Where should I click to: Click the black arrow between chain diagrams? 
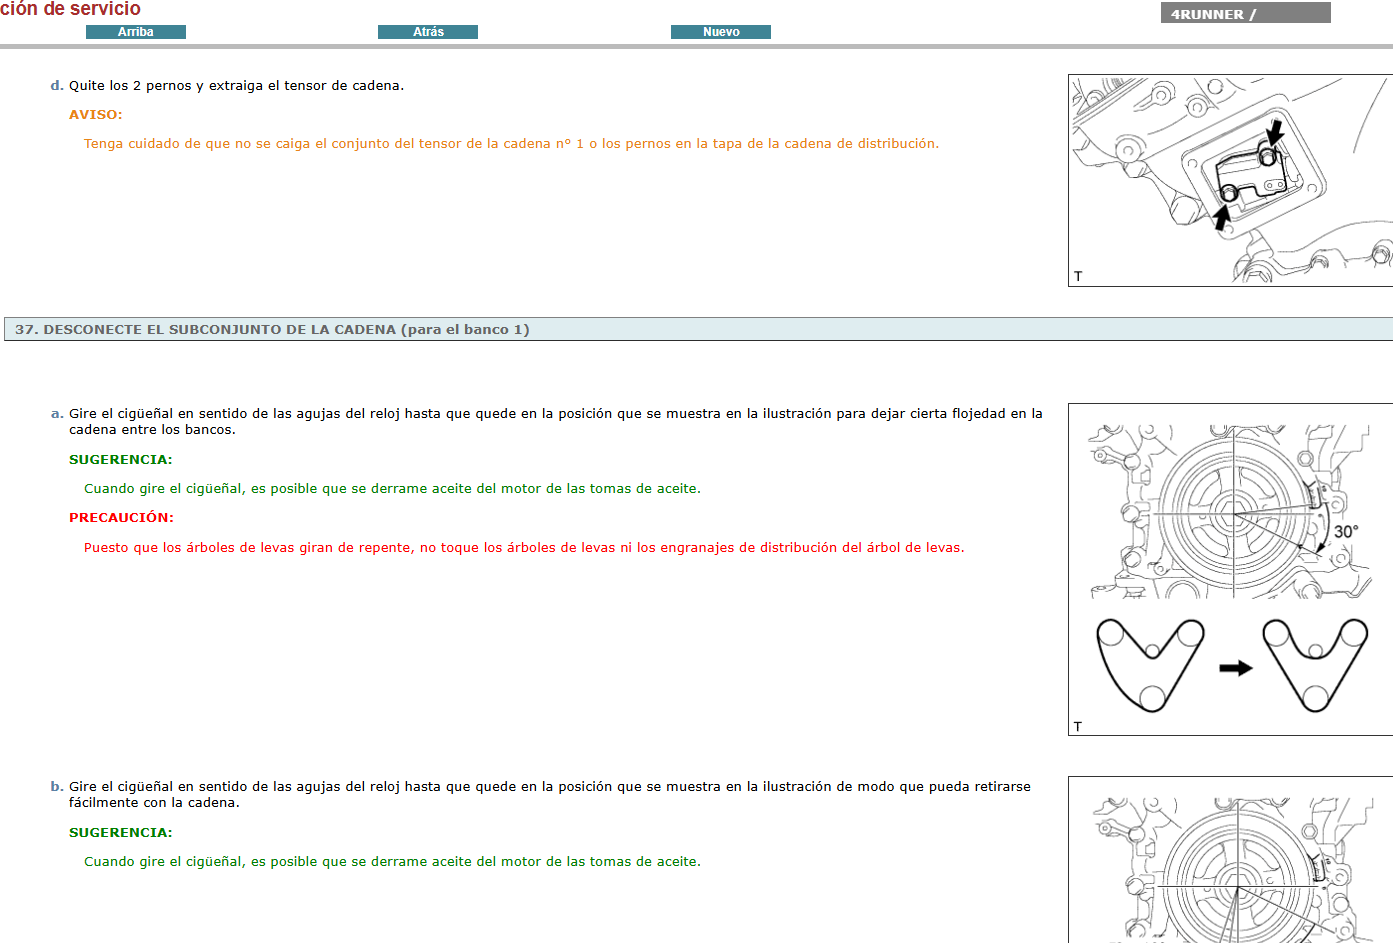coord(1236,668)
